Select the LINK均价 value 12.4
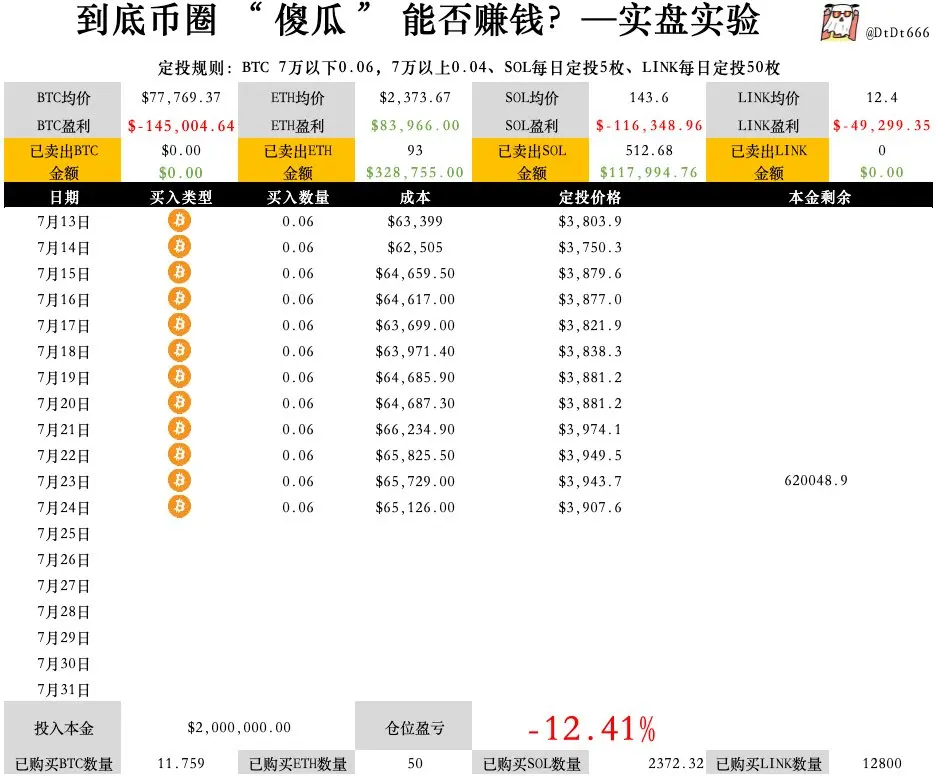The width and height of the screenshot is (936, 776). click(x=882, y=97)
